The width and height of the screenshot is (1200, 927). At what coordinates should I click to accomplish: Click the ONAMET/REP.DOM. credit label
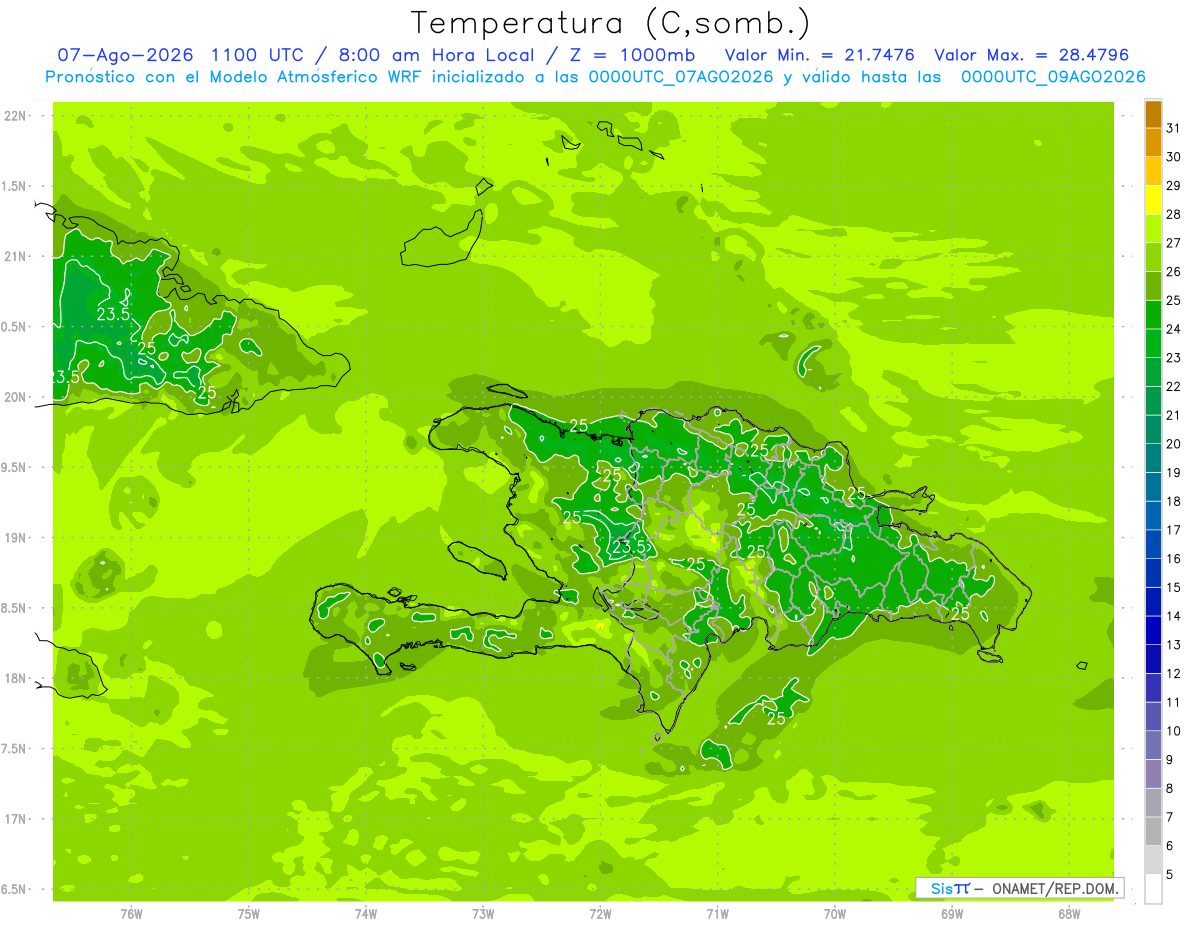1053,888
